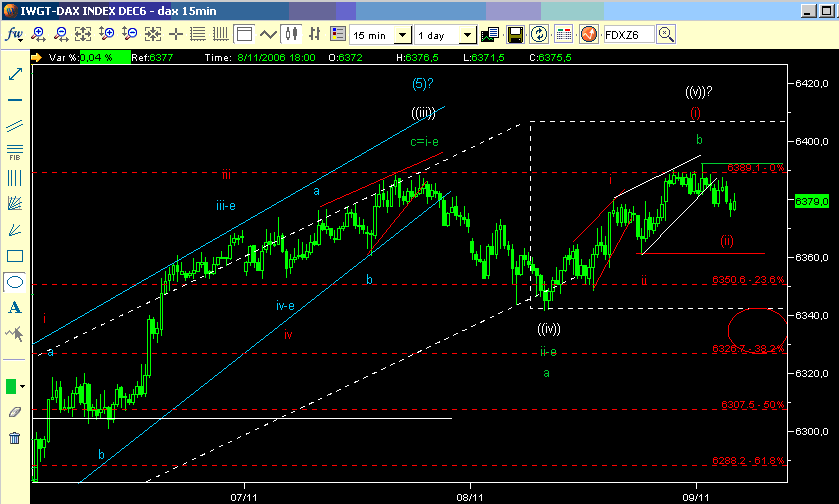Click the L:6371,5 low value
Image resolution: width=839 pixels, height=504 pixels.
[484, 57]
